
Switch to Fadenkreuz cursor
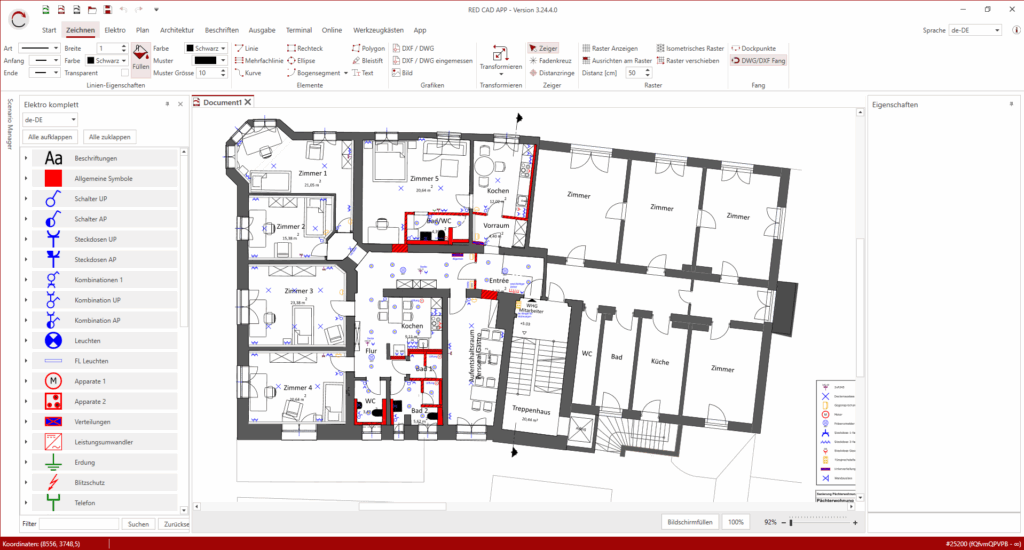coord(550,61)
